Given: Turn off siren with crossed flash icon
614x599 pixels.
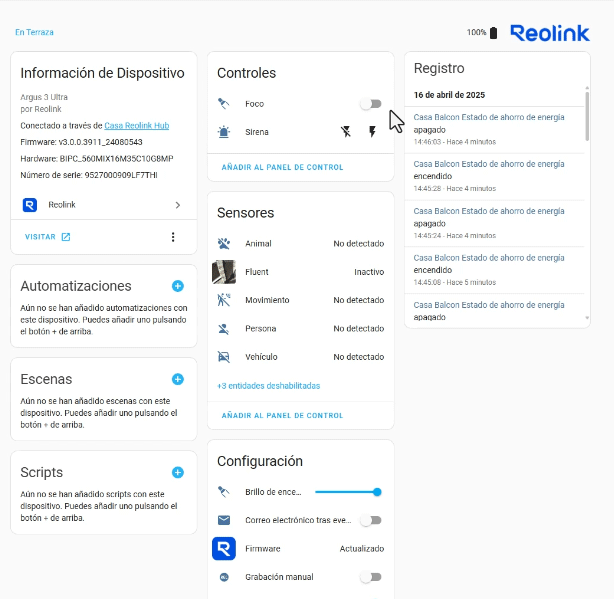Looking at the screenshot, I should [346, 132].
